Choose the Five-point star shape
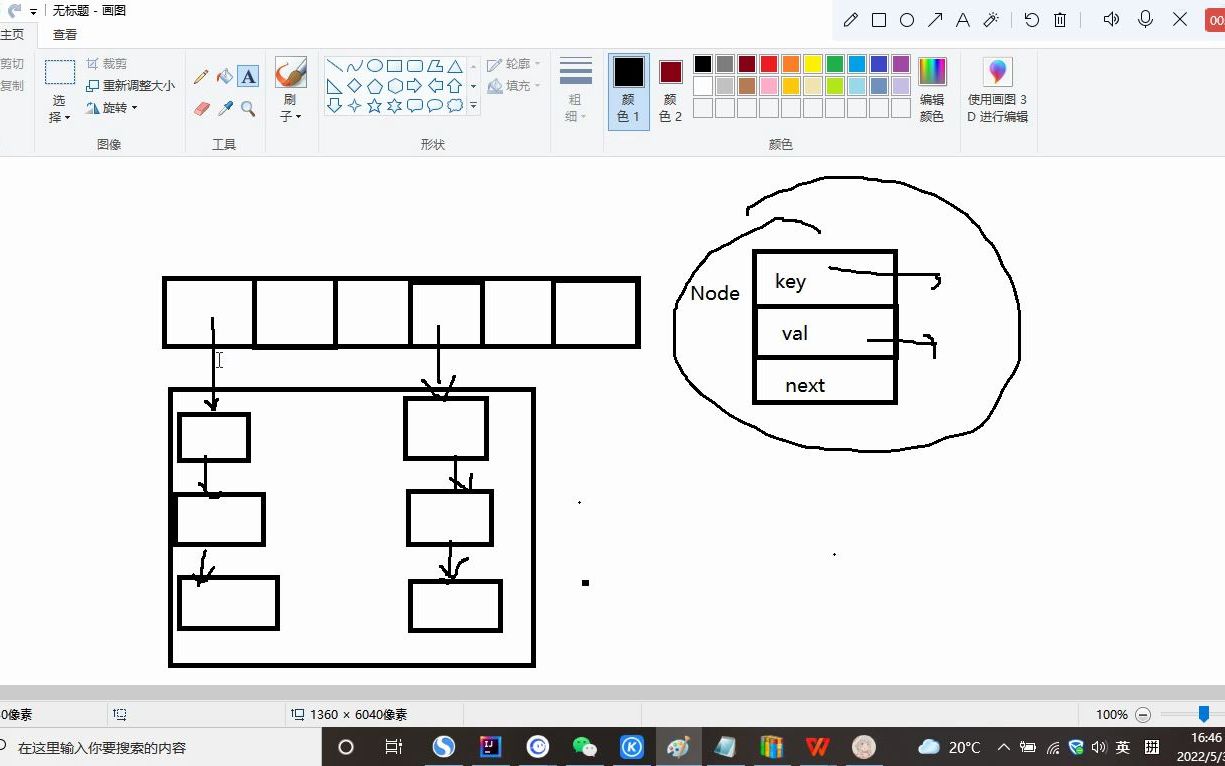This screenshot has height=766, width=1225. click(x=375, y=105)
